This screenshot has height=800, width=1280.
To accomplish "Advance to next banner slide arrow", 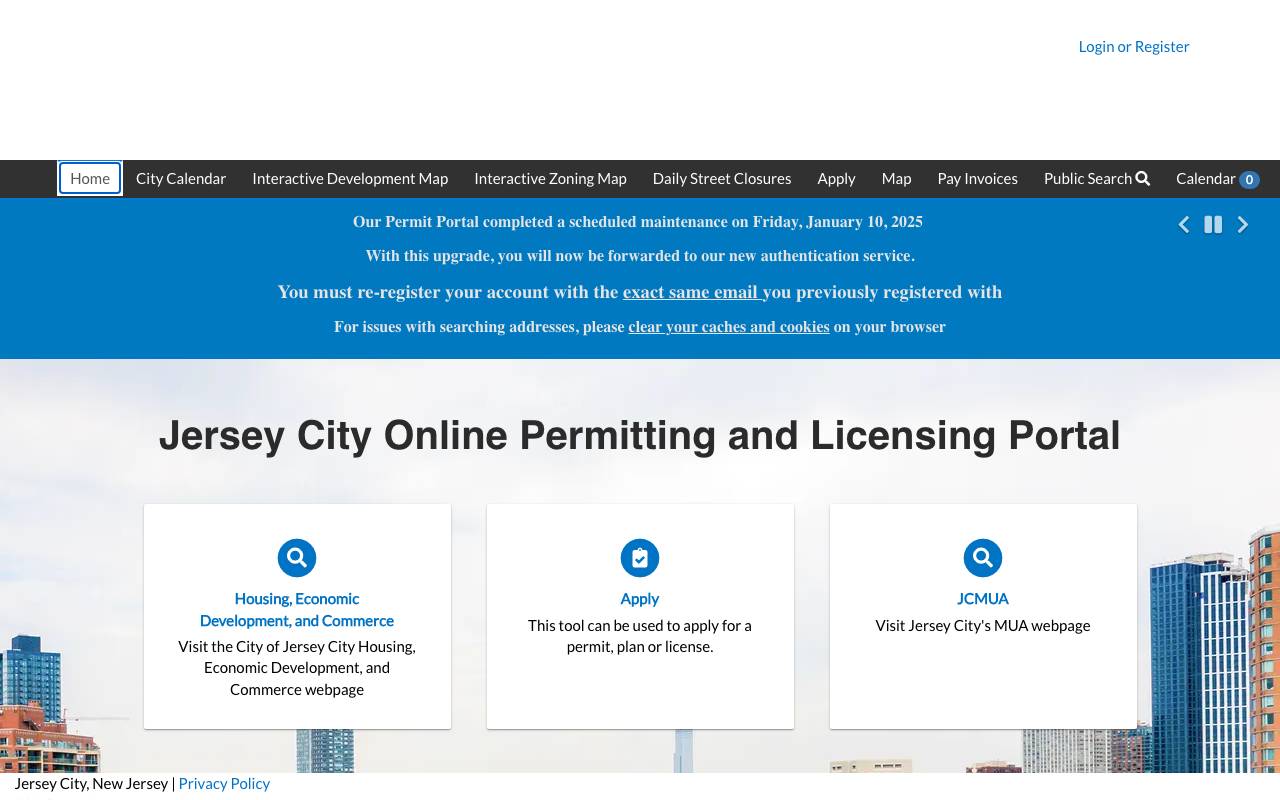I will [x=1243, y=225].
